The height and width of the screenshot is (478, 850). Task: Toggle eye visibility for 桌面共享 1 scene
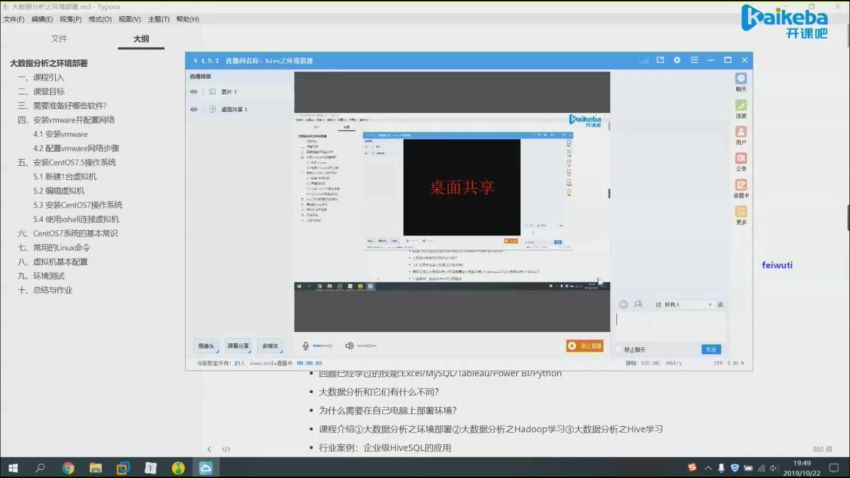[x=194, y=109]
